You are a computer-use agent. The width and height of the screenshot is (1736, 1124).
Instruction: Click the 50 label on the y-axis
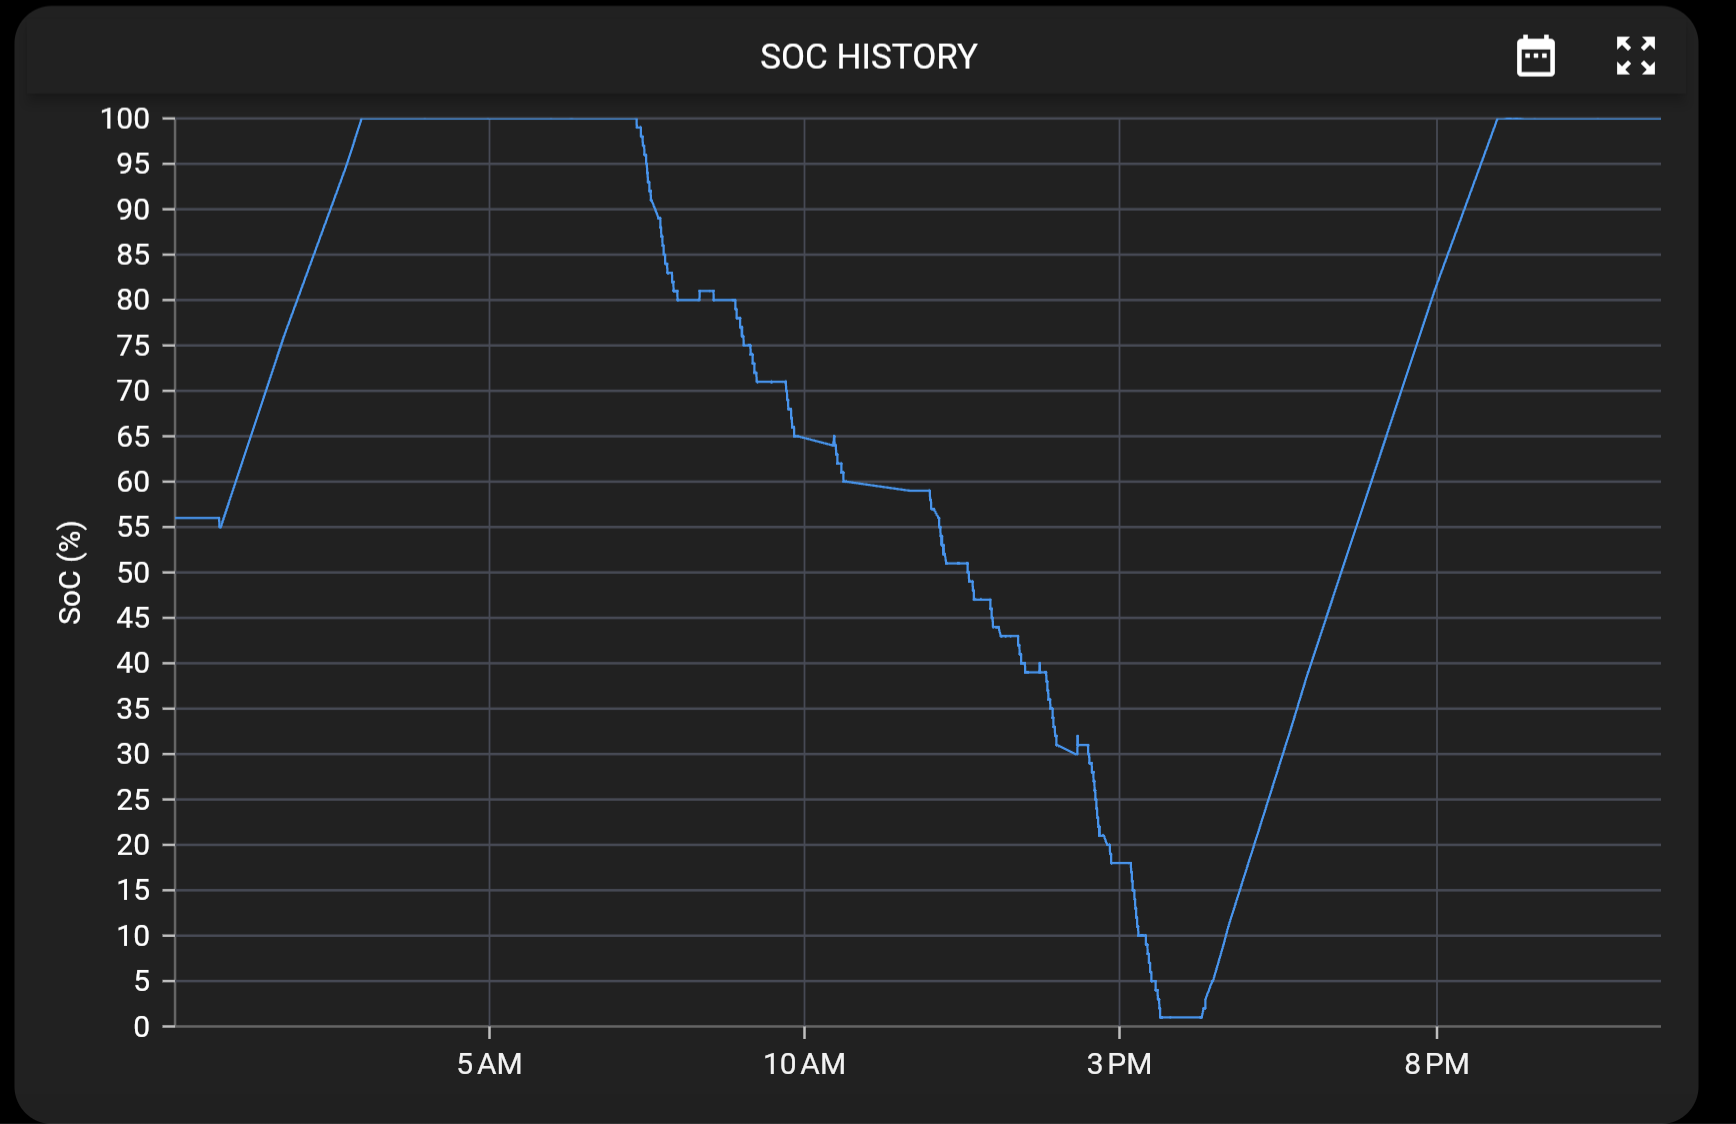coord(132,573)
